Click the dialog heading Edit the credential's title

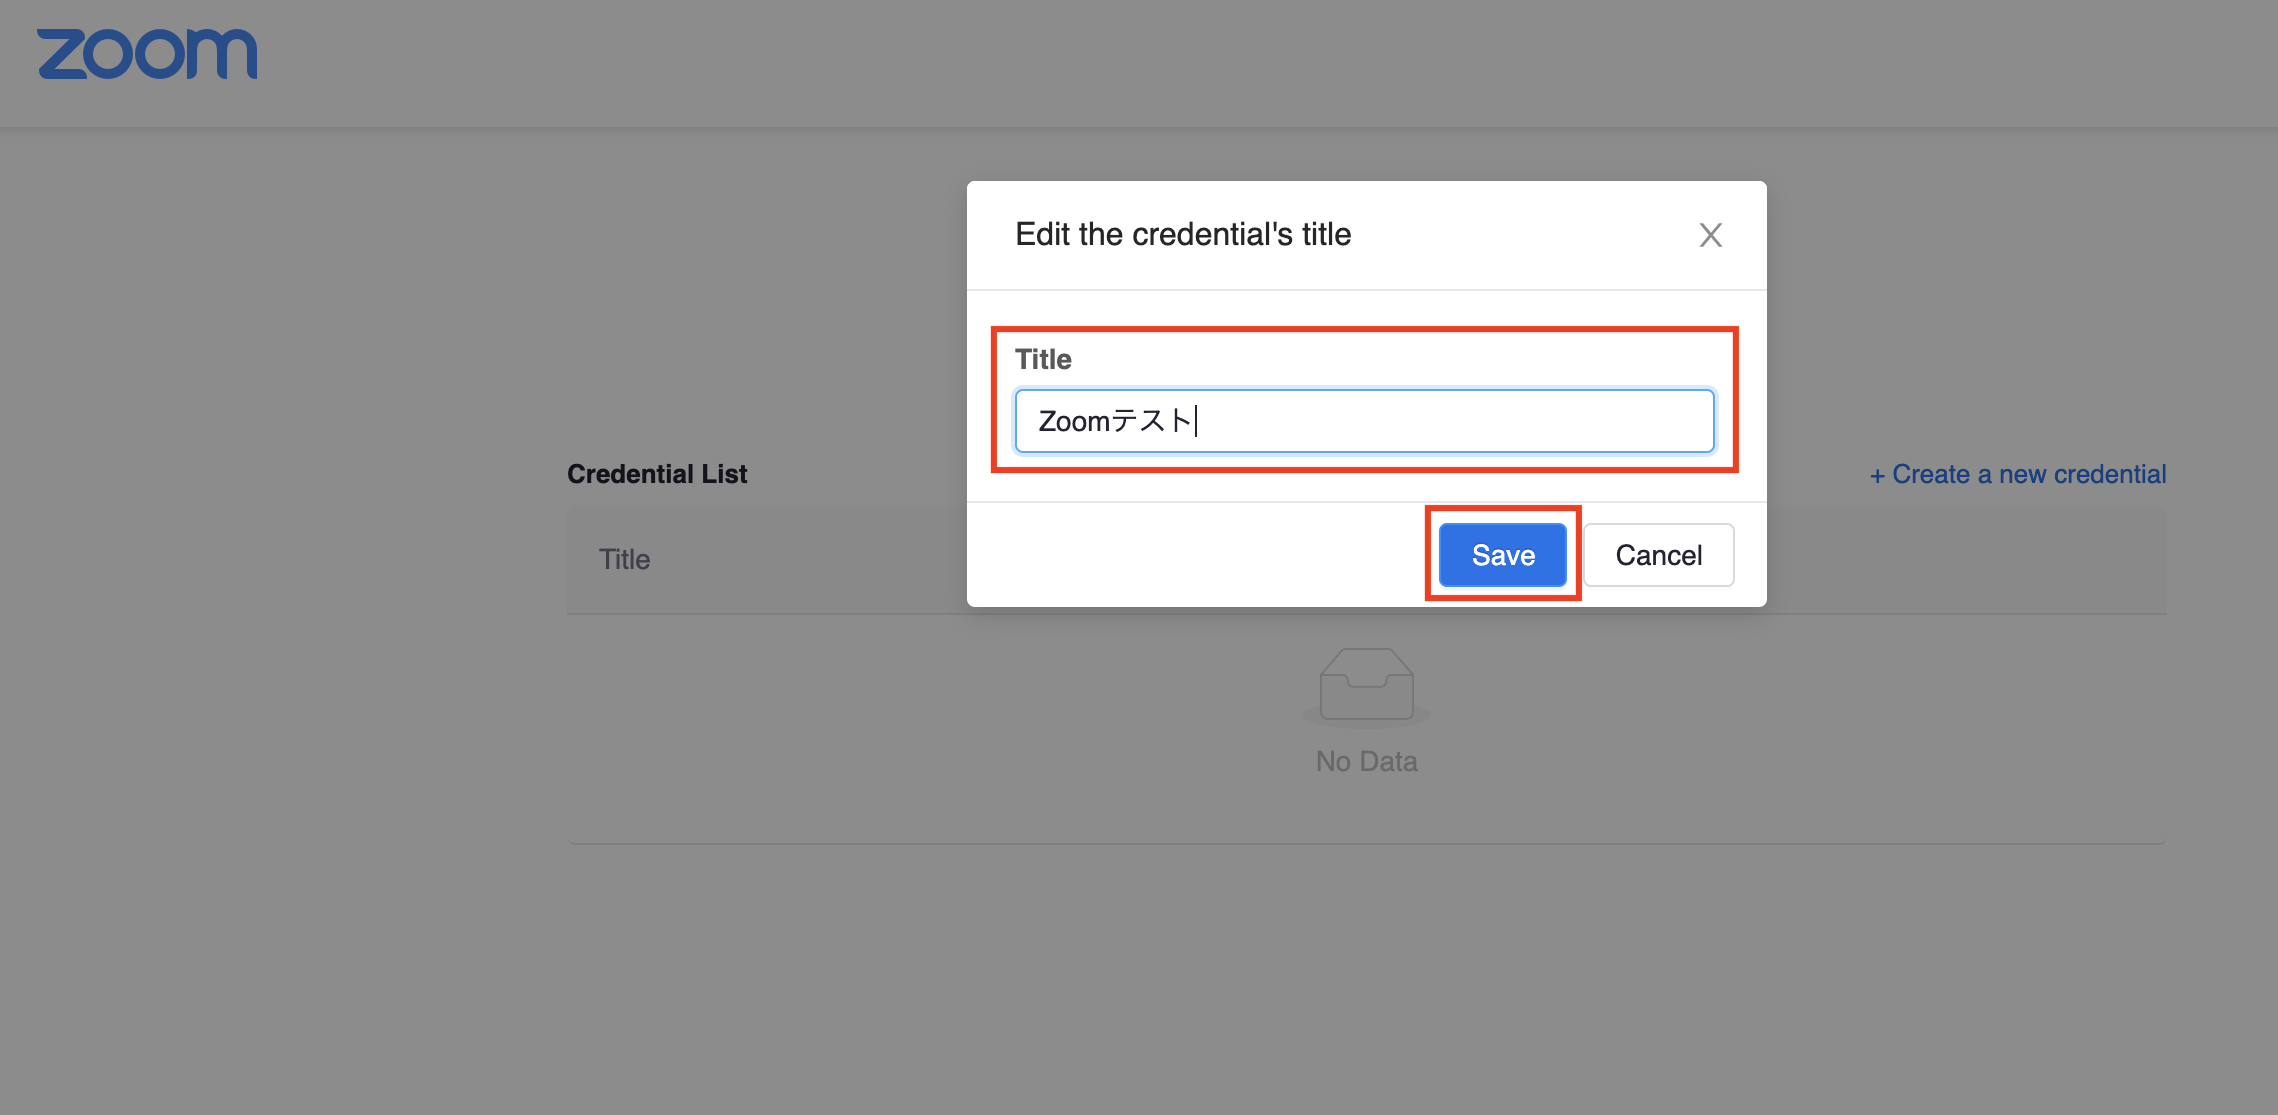point(1183,234)
